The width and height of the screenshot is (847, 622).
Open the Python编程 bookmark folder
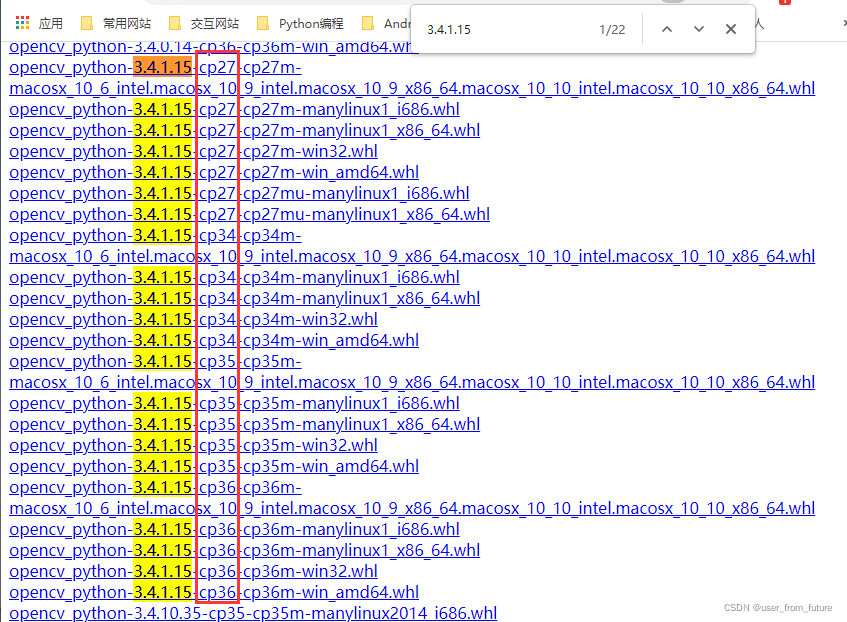point(300,23)
